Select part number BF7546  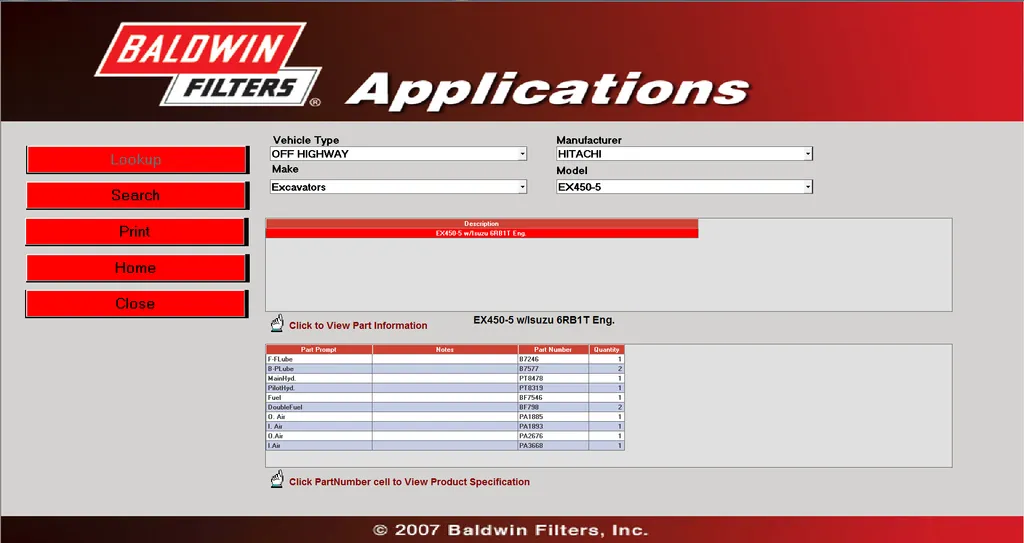tap(553, 397)
